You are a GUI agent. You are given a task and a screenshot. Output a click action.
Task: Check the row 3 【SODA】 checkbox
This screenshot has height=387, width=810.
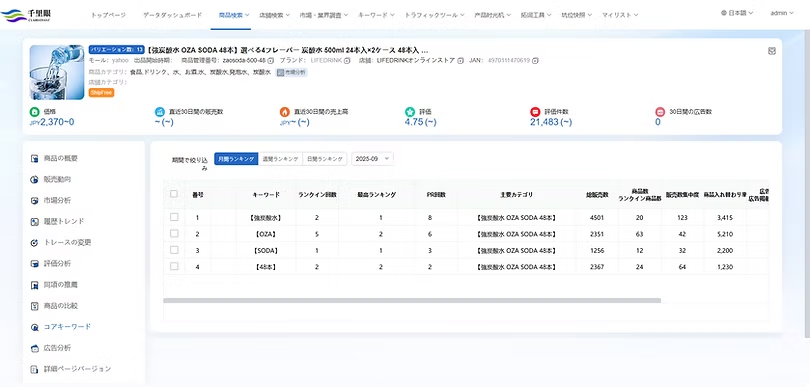[174, 250]
